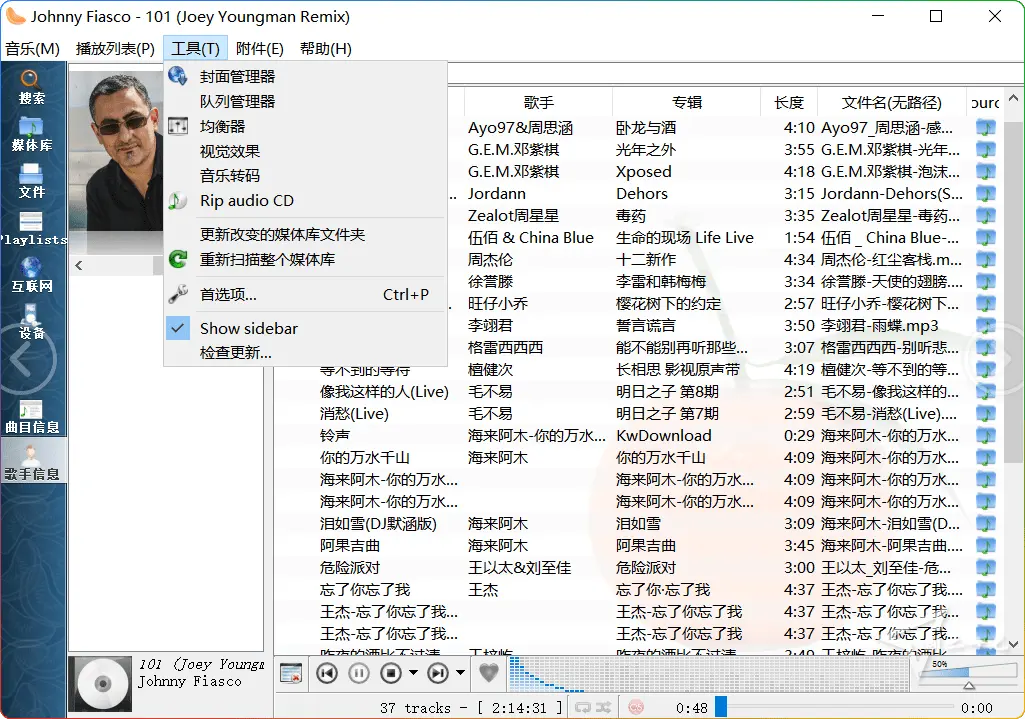The height and width of the screenshot is (719, 1025).
Task: Click scroll-down arrow of the playlist scrollbar
Action: pos(1014,644)
